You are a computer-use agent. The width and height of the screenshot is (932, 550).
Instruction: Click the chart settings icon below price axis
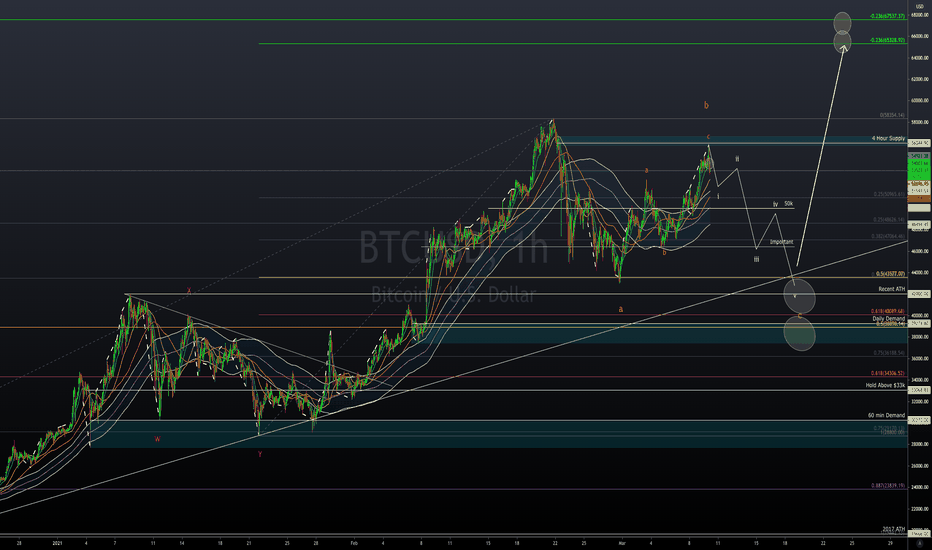[x=920, y=541]
